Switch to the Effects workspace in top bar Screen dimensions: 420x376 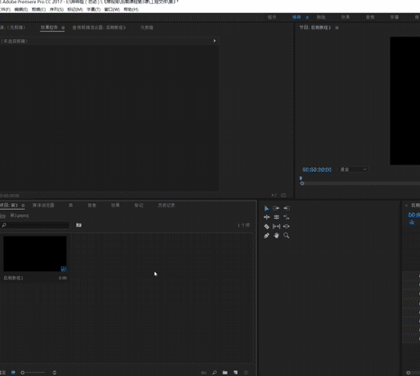click(346, 17)
